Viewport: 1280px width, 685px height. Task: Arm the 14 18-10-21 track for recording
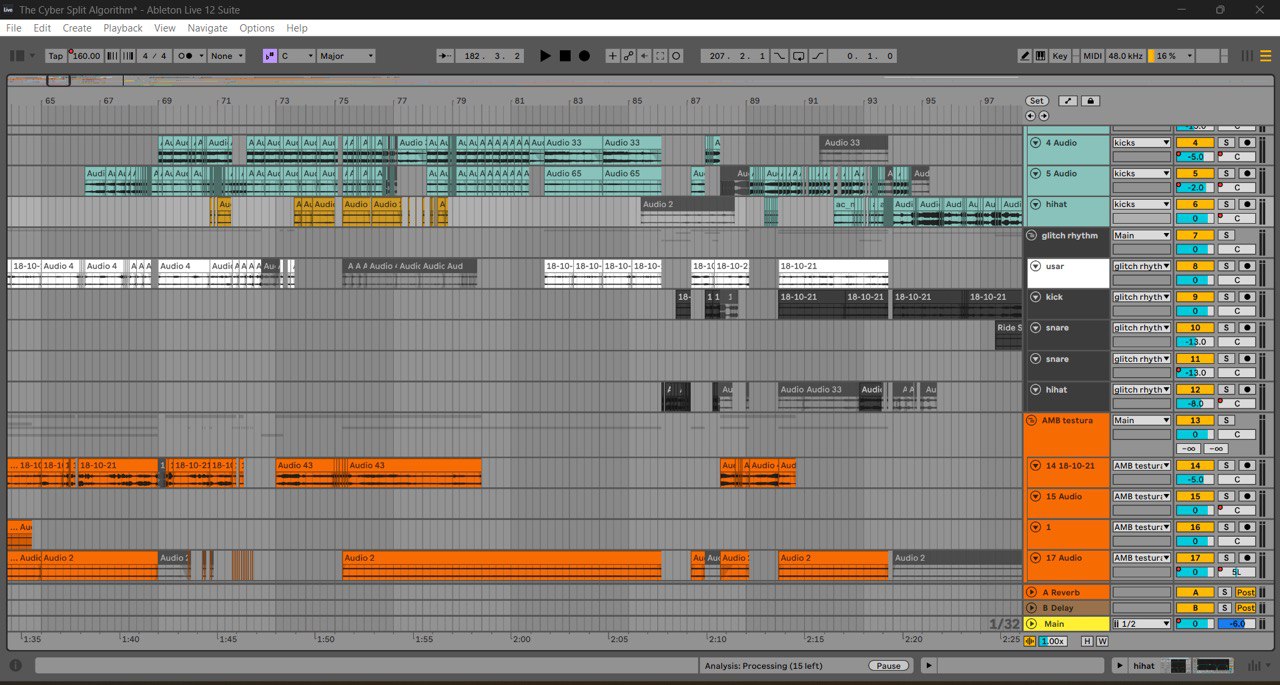1246,466
